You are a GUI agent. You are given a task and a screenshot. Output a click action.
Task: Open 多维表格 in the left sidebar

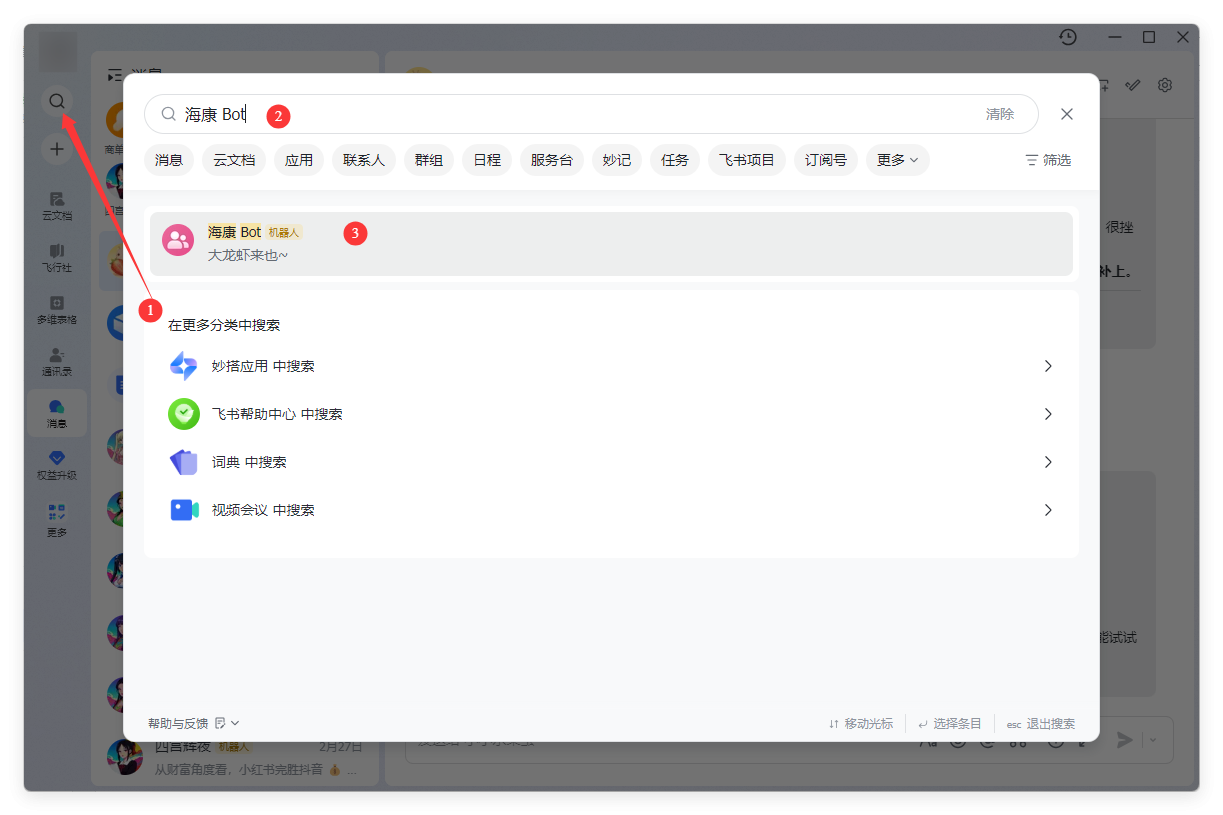click(57, 309)
